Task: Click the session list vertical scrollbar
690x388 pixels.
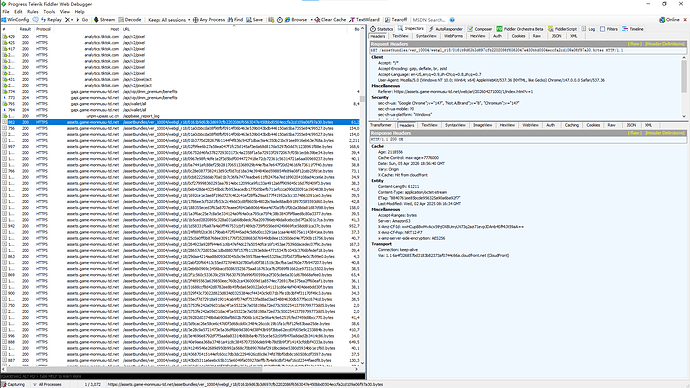Action: (363, 196)
